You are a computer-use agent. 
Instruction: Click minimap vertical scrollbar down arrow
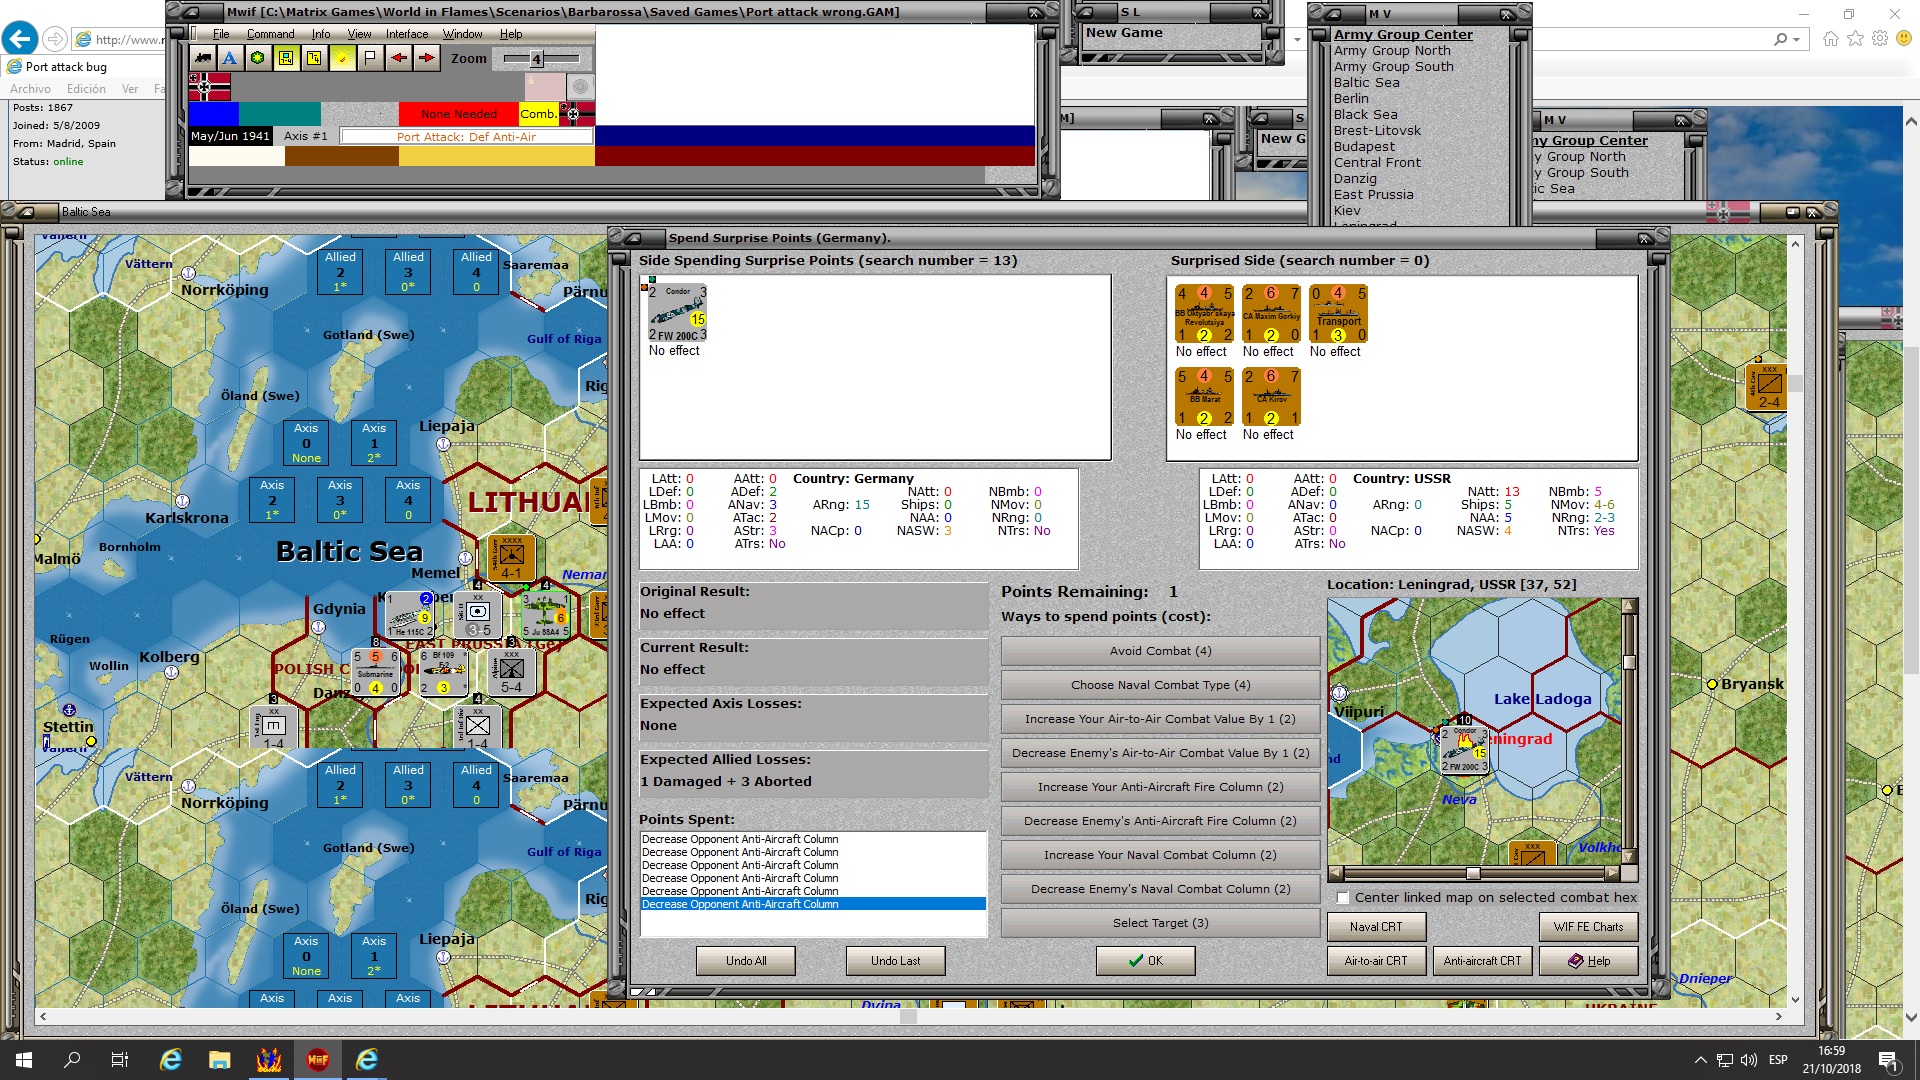coord(1629,857)
